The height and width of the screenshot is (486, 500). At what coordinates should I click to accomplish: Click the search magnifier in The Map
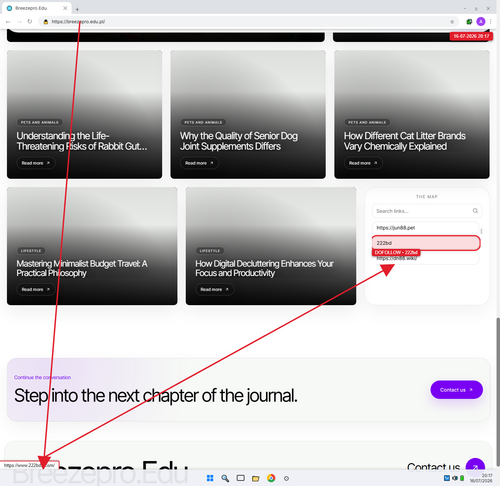[x=475, y=211]
